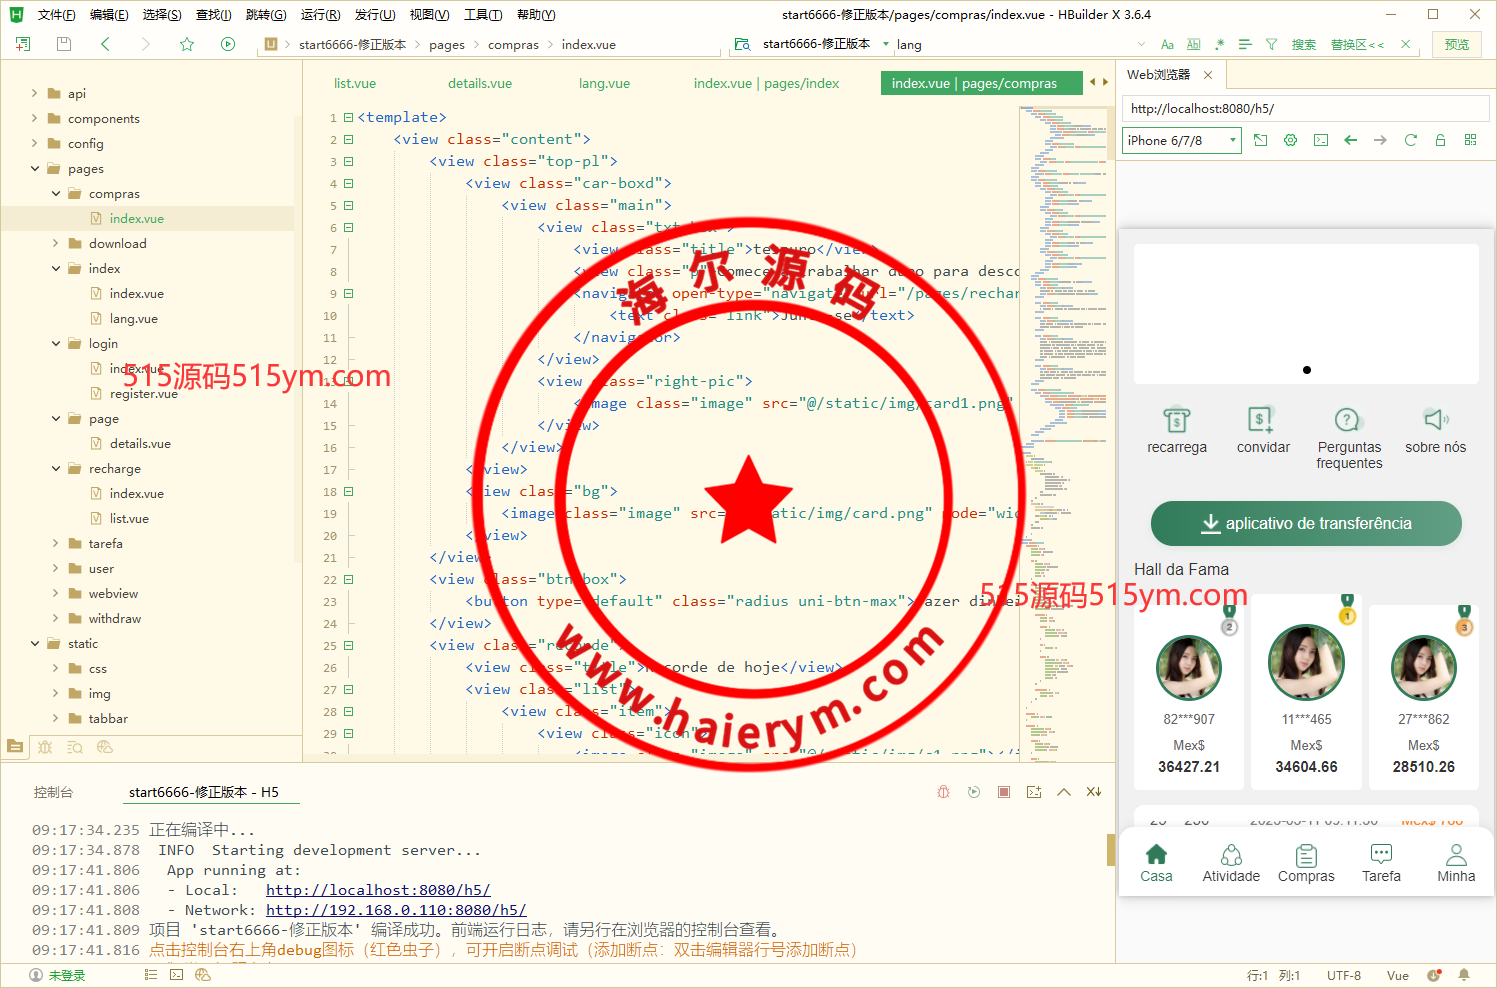This screenshot has width=1497, height=988.
Task: Click the QR code icon in browser toolbar
Action: [x=1470, y=140]
